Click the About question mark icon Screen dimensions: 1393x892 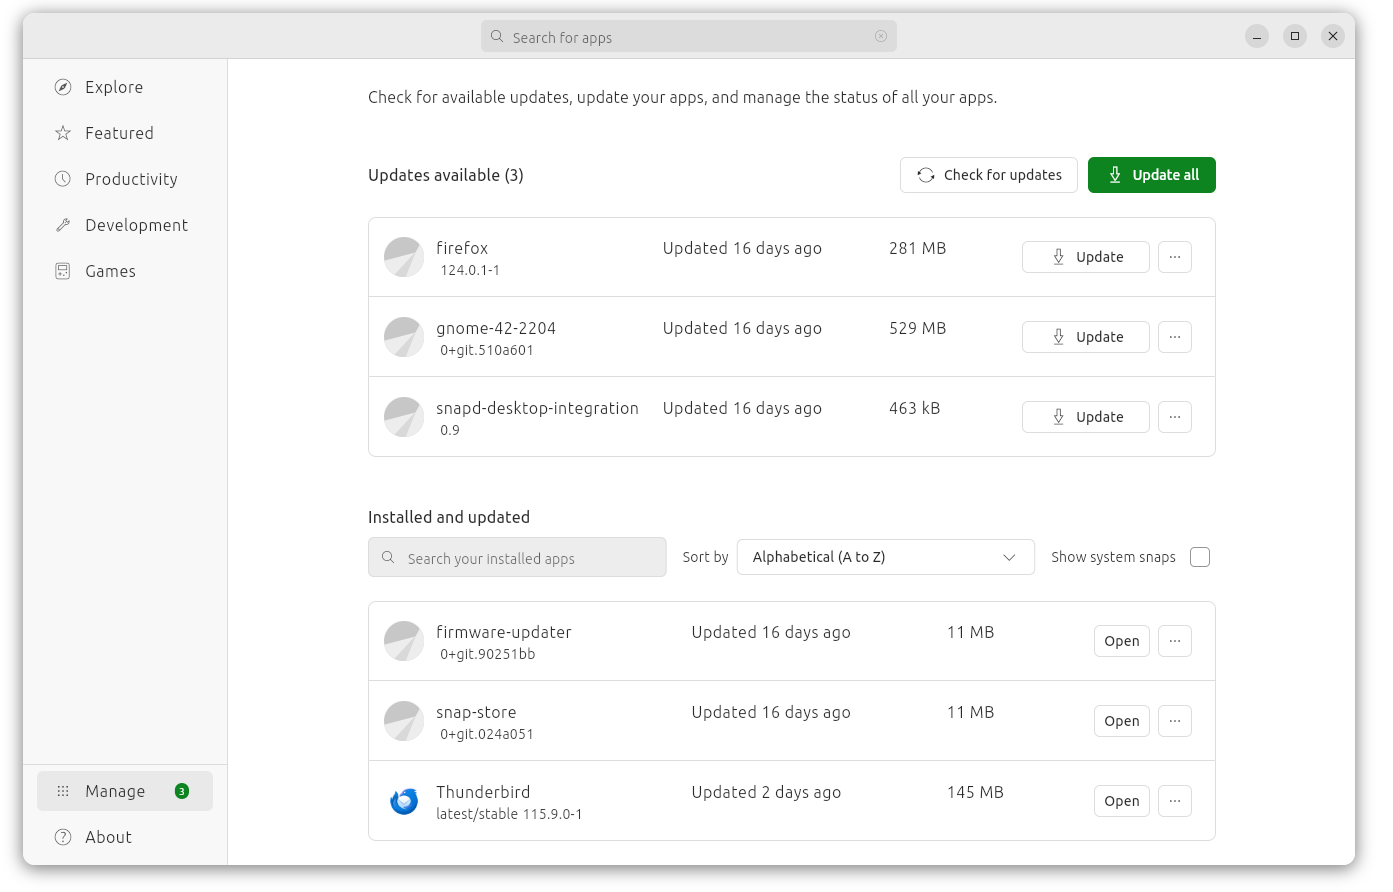click(x=63, y=837)
